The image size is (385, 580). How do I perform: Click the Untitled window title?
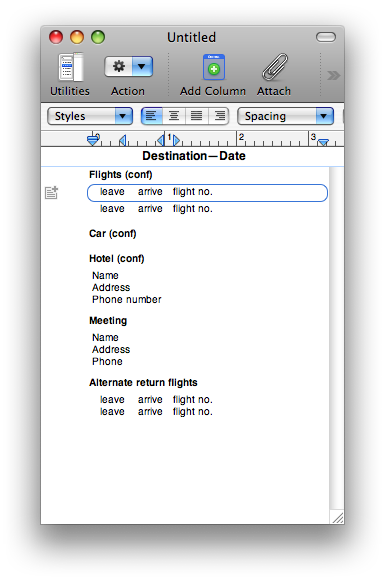coord(191,37)
